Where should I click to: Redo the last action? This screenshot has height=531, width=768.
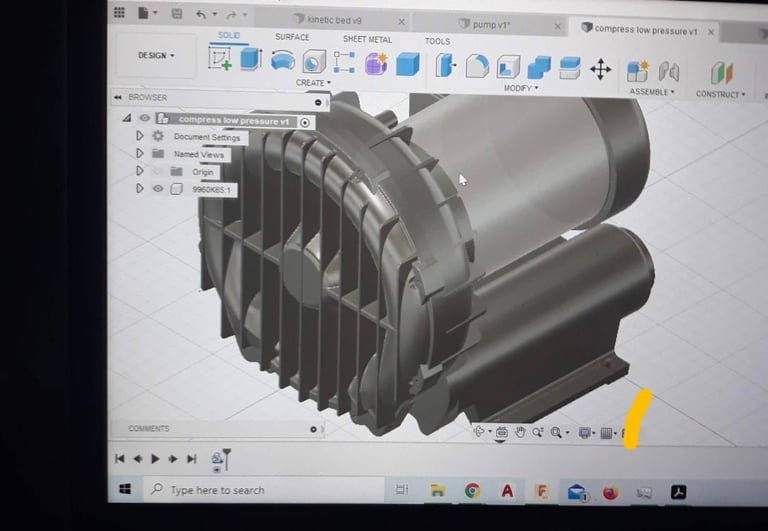(231, 16)
